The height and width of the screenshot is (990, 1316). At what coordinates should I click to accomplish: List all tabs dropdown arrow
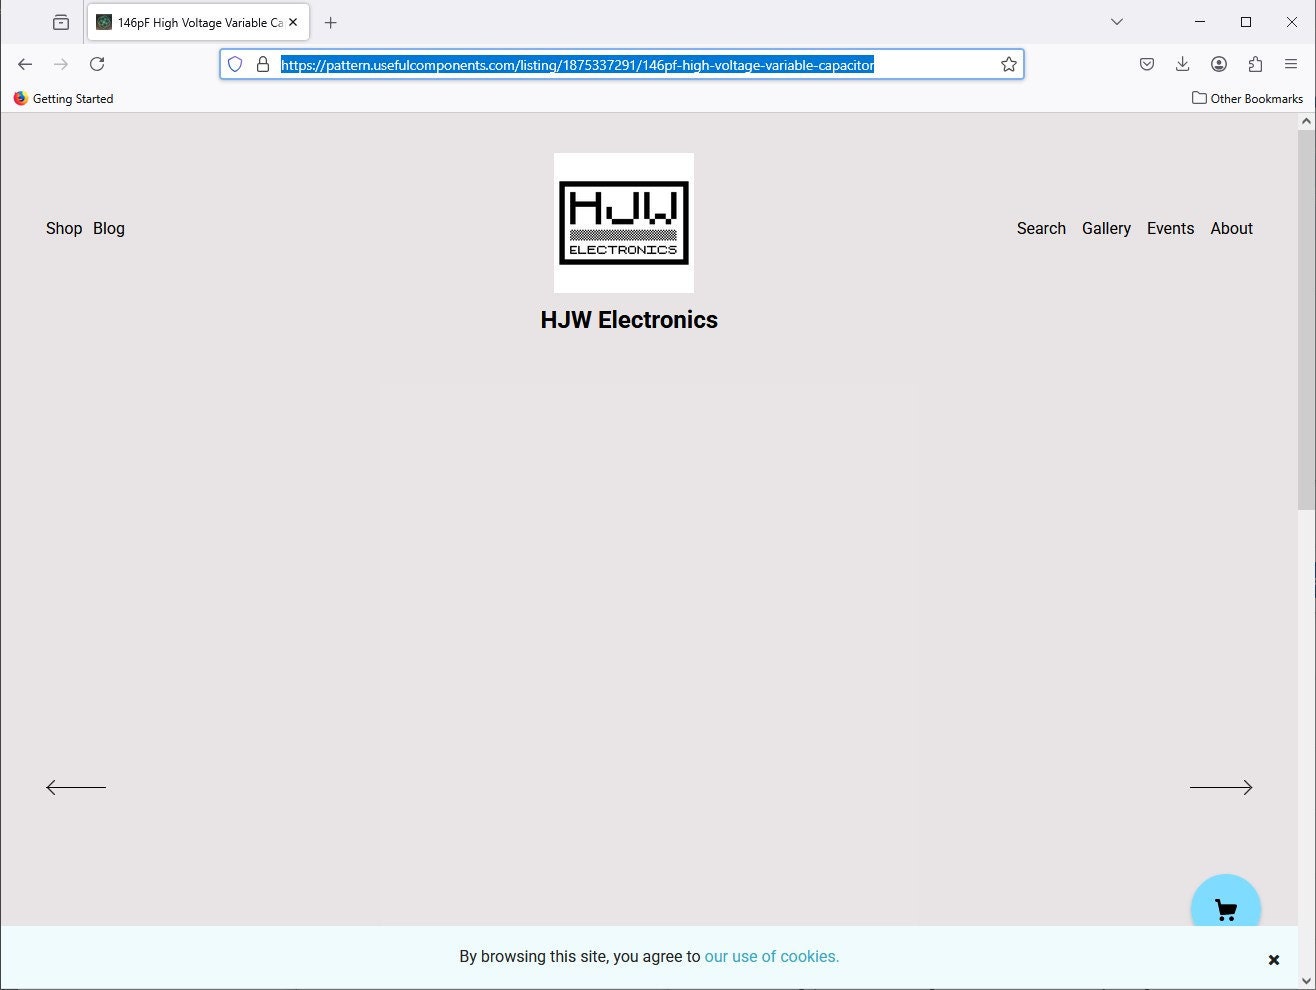1117,22
